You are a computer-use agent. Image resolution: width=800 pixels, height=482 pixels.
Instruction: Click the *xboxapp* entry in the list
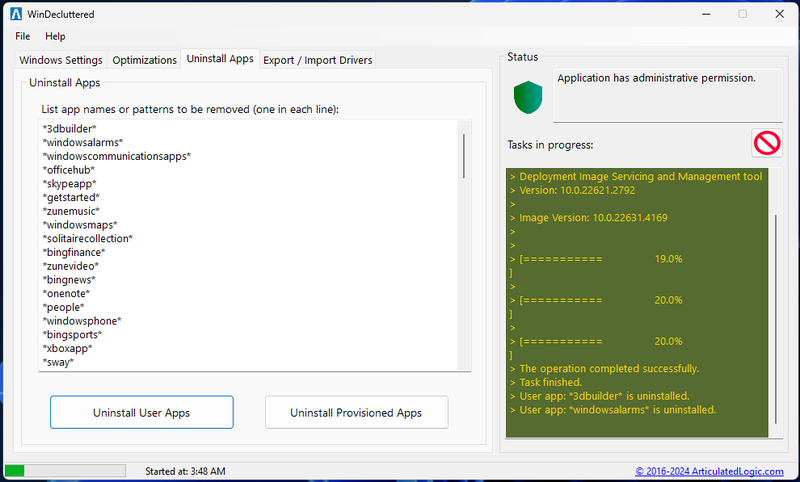[x=67, y=348]
